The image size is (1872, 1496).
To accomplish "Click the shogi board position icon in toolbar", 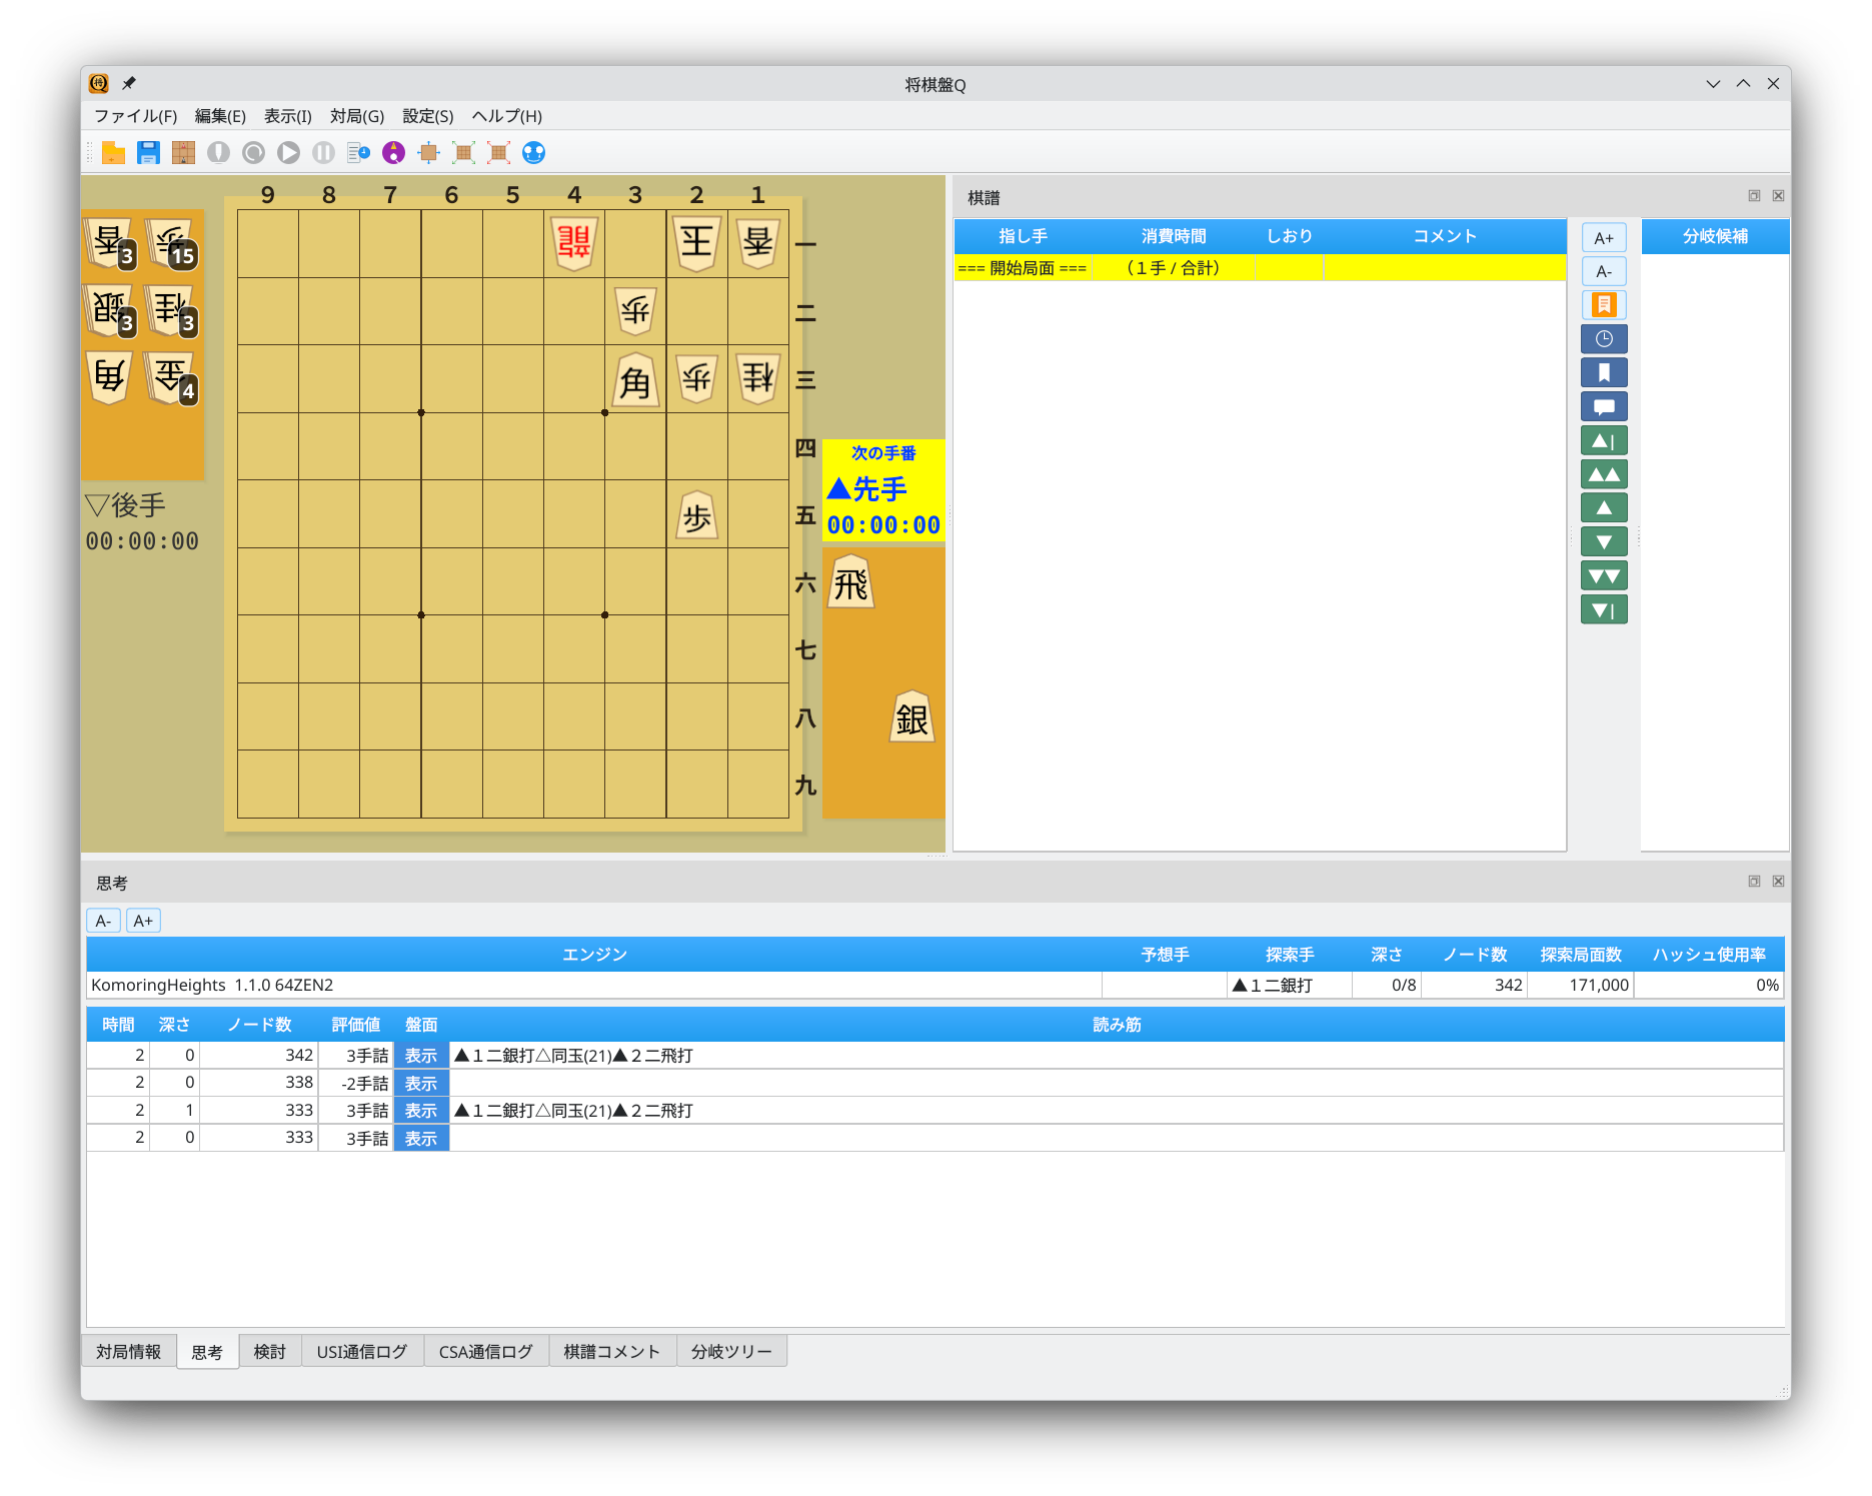I will 183,152.
